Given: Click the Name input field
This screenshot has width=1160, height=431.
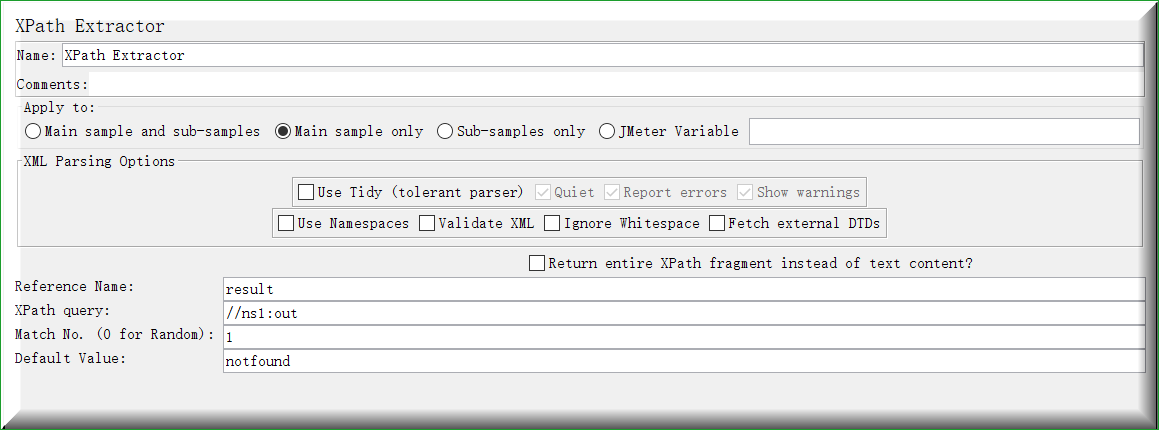Looking at the screenshot, I should (x=602, y=55).
